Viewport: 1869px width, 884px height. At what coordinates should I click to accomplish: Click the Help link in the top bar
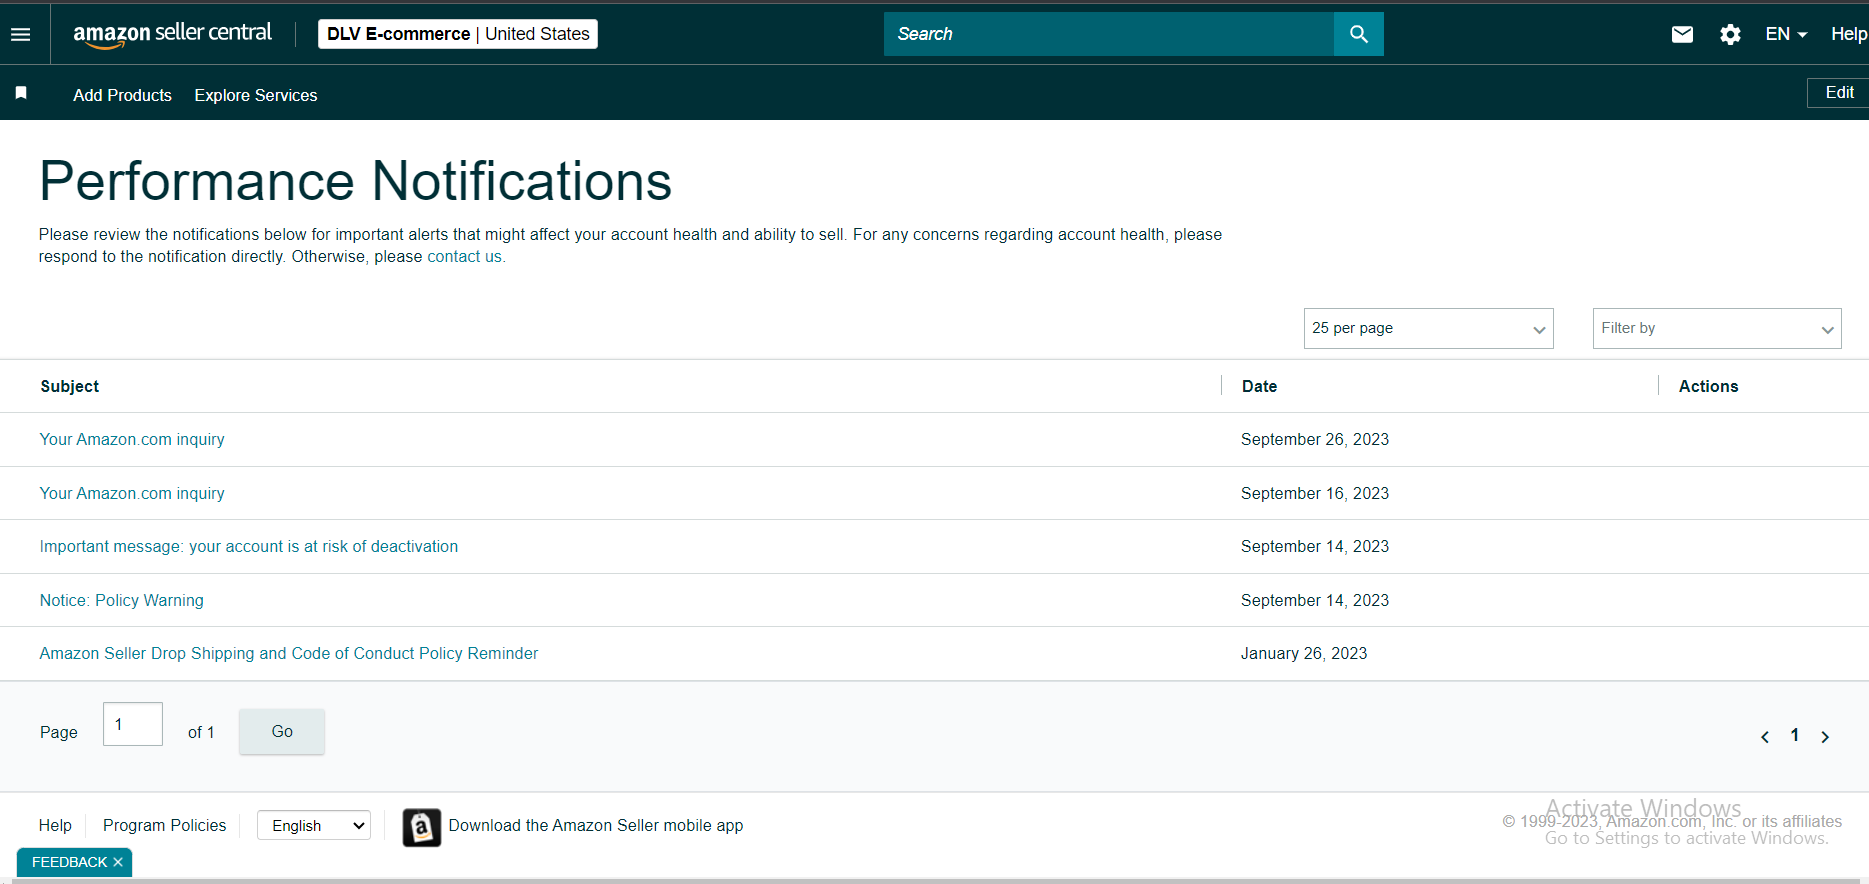click(1849, 34)
